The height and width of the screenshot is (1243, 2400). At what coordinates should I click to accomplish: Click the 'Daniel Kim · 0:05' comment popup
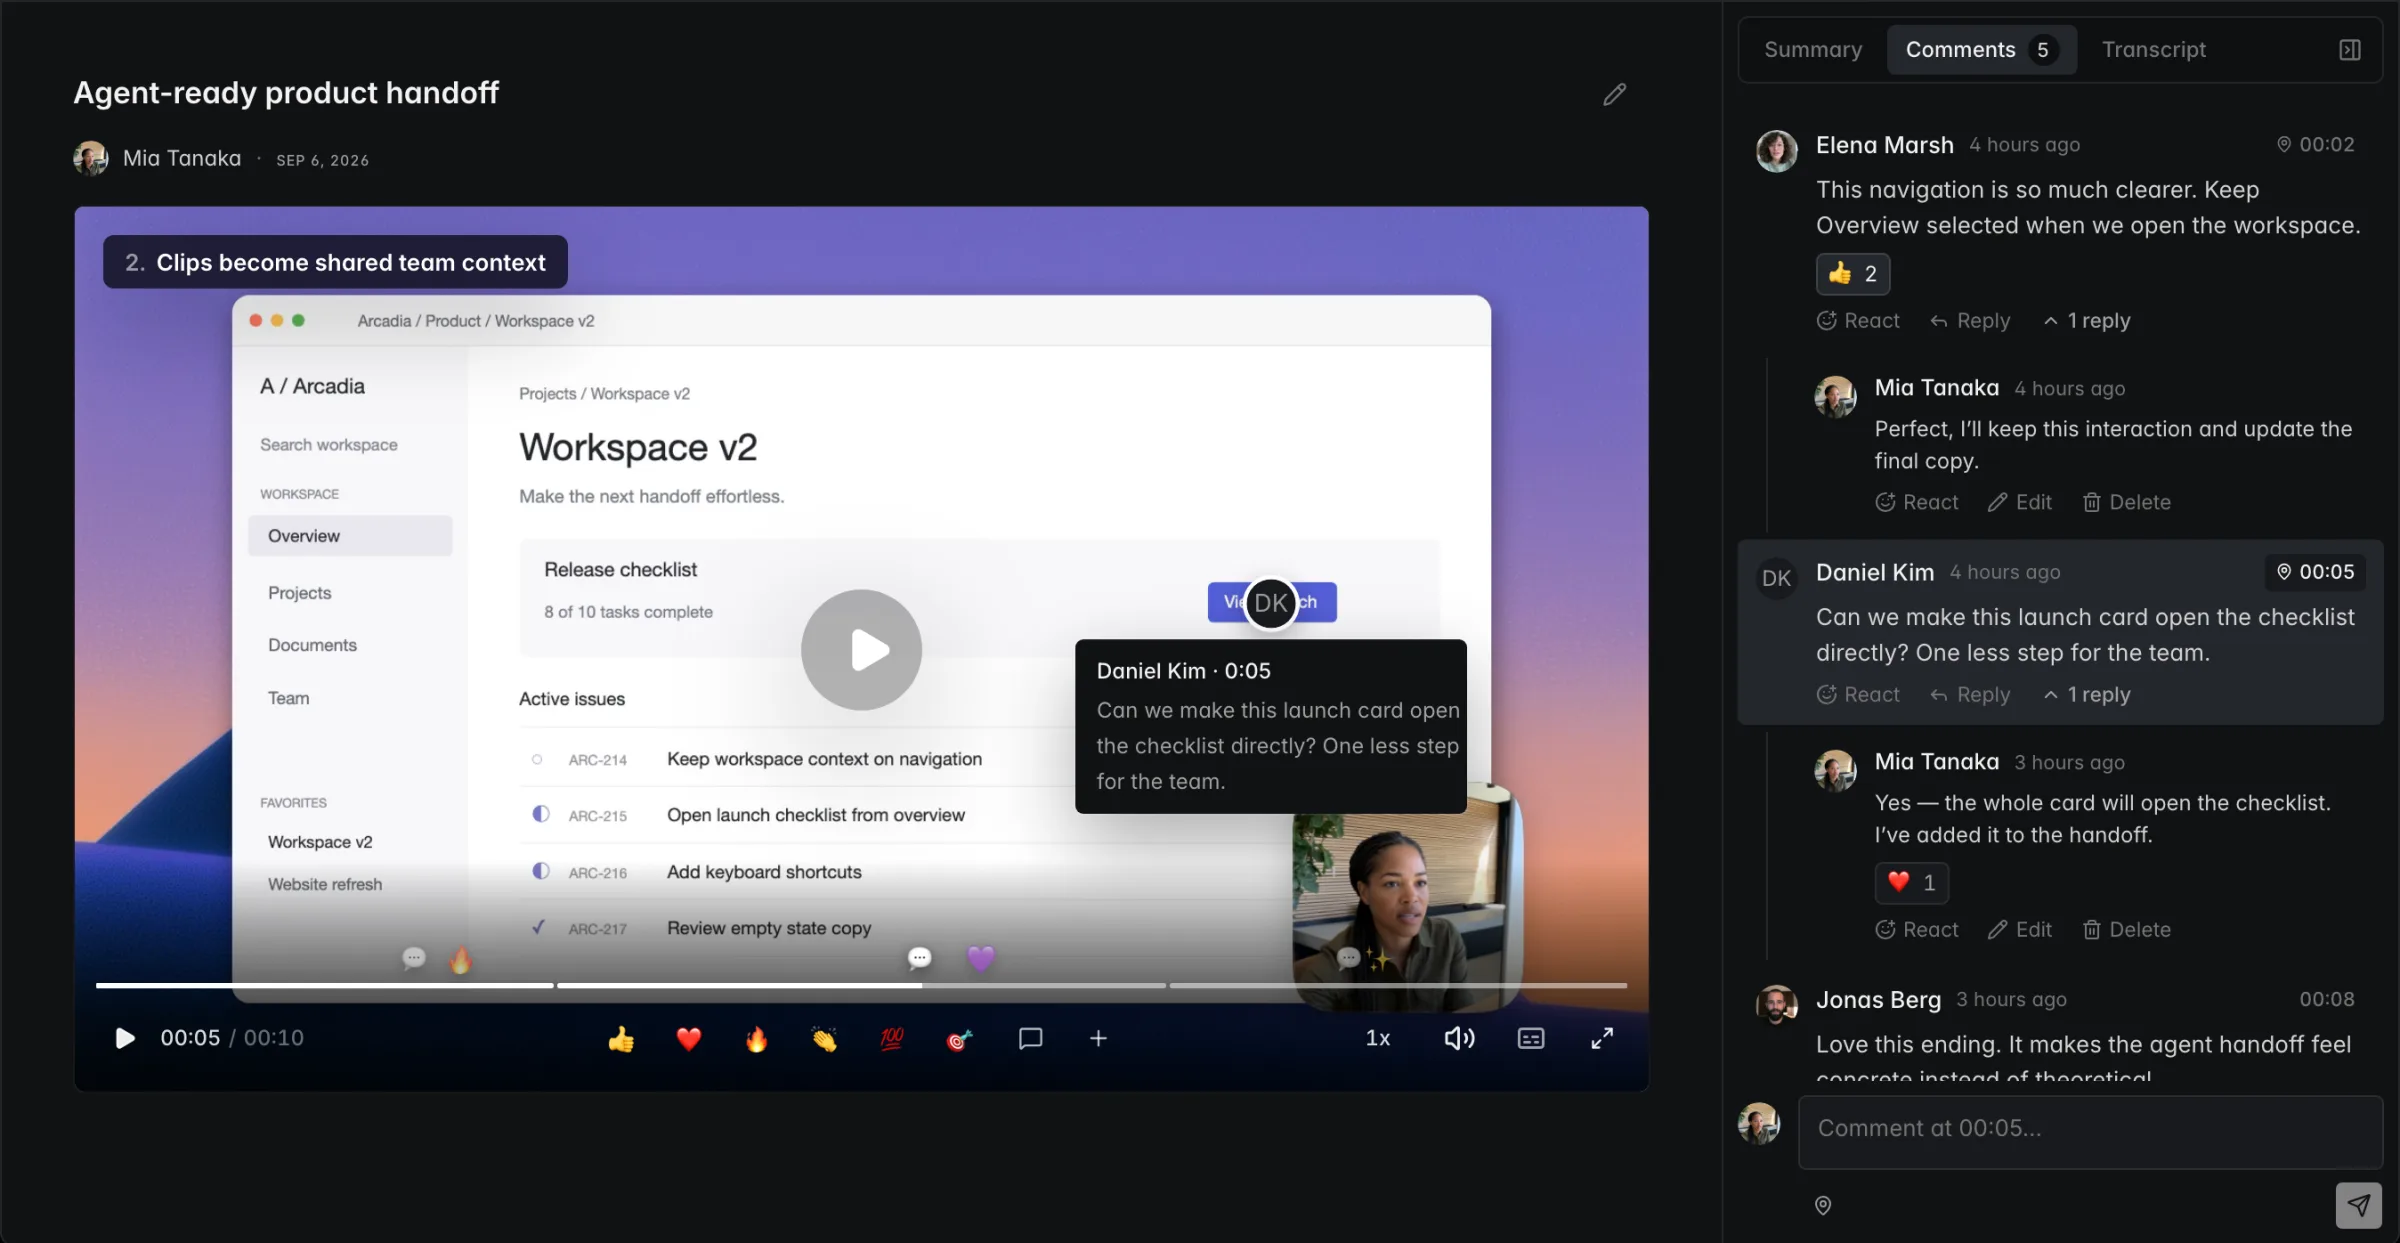1271,726
